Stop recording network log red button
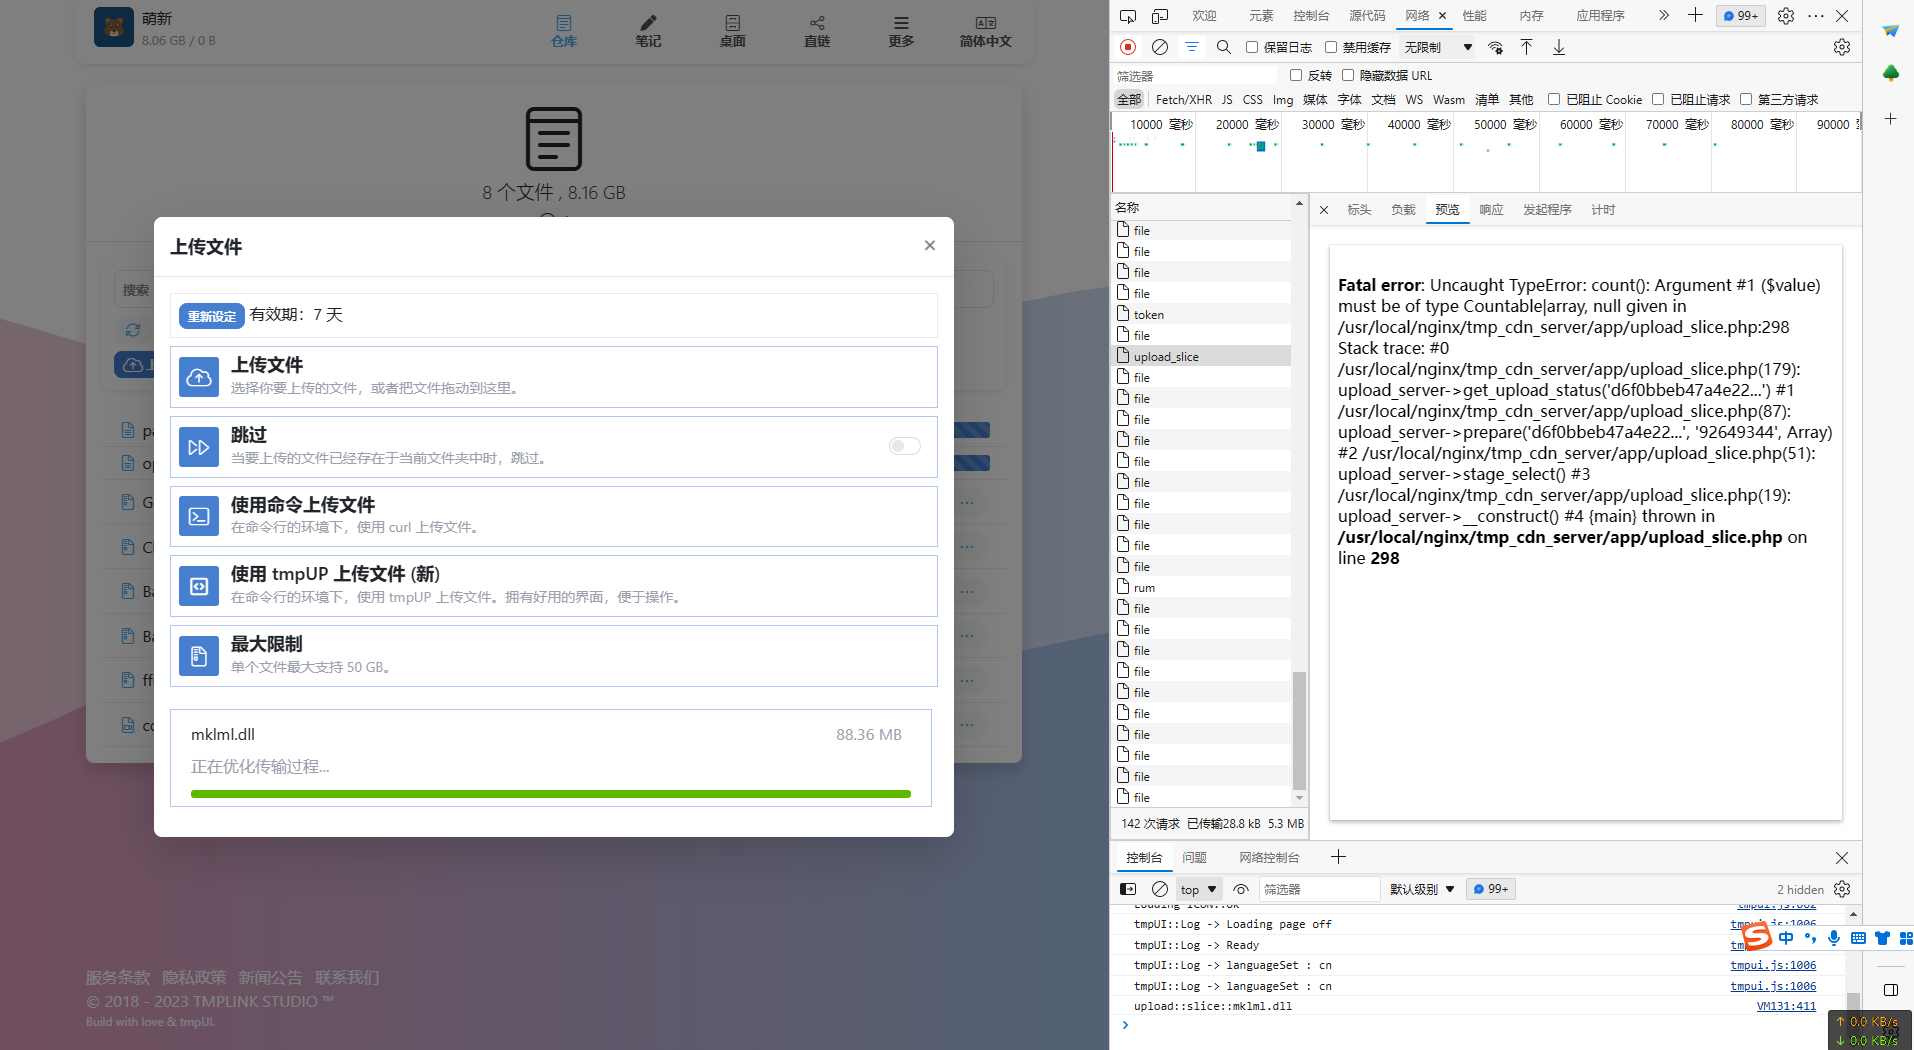Screen dimensions: 1914x1050 tap(1128, 47)
